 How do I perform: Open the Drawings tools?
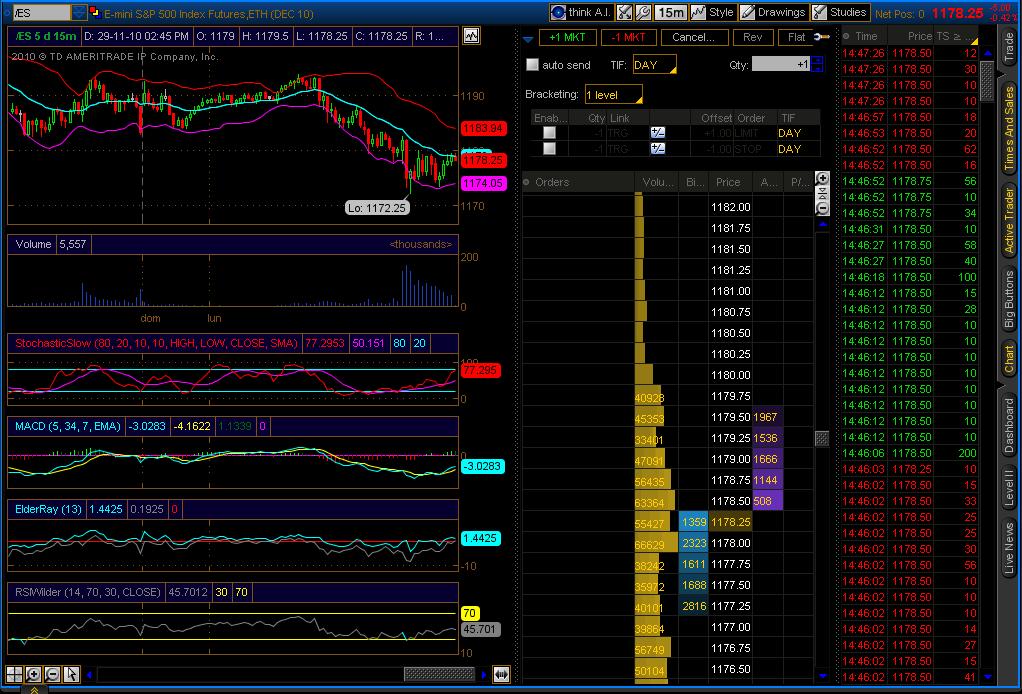click(773, 12)
